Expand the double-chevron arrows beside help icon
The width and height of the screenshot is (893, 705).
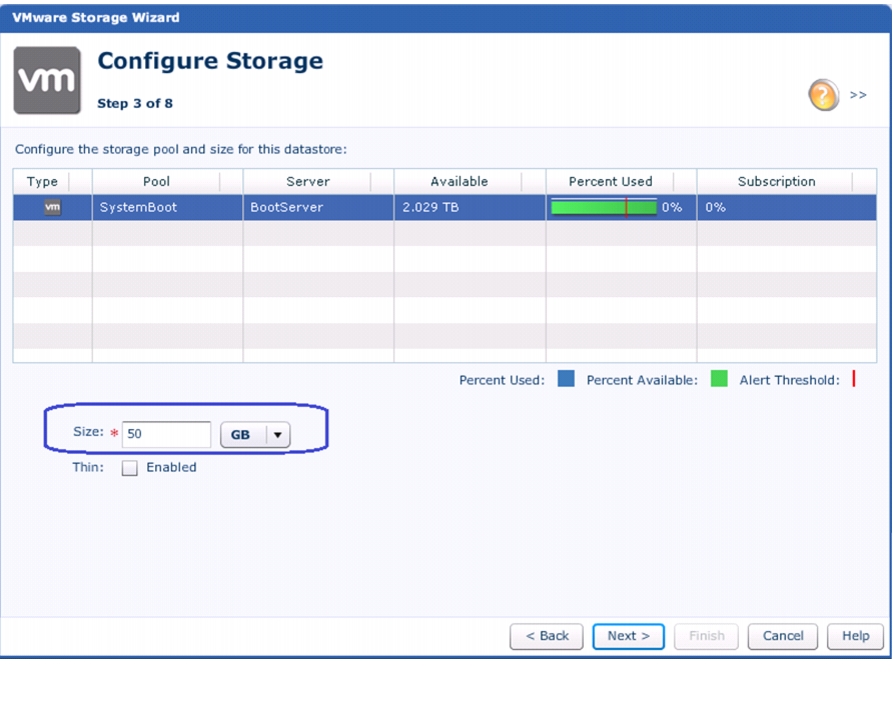coord(858,95)
